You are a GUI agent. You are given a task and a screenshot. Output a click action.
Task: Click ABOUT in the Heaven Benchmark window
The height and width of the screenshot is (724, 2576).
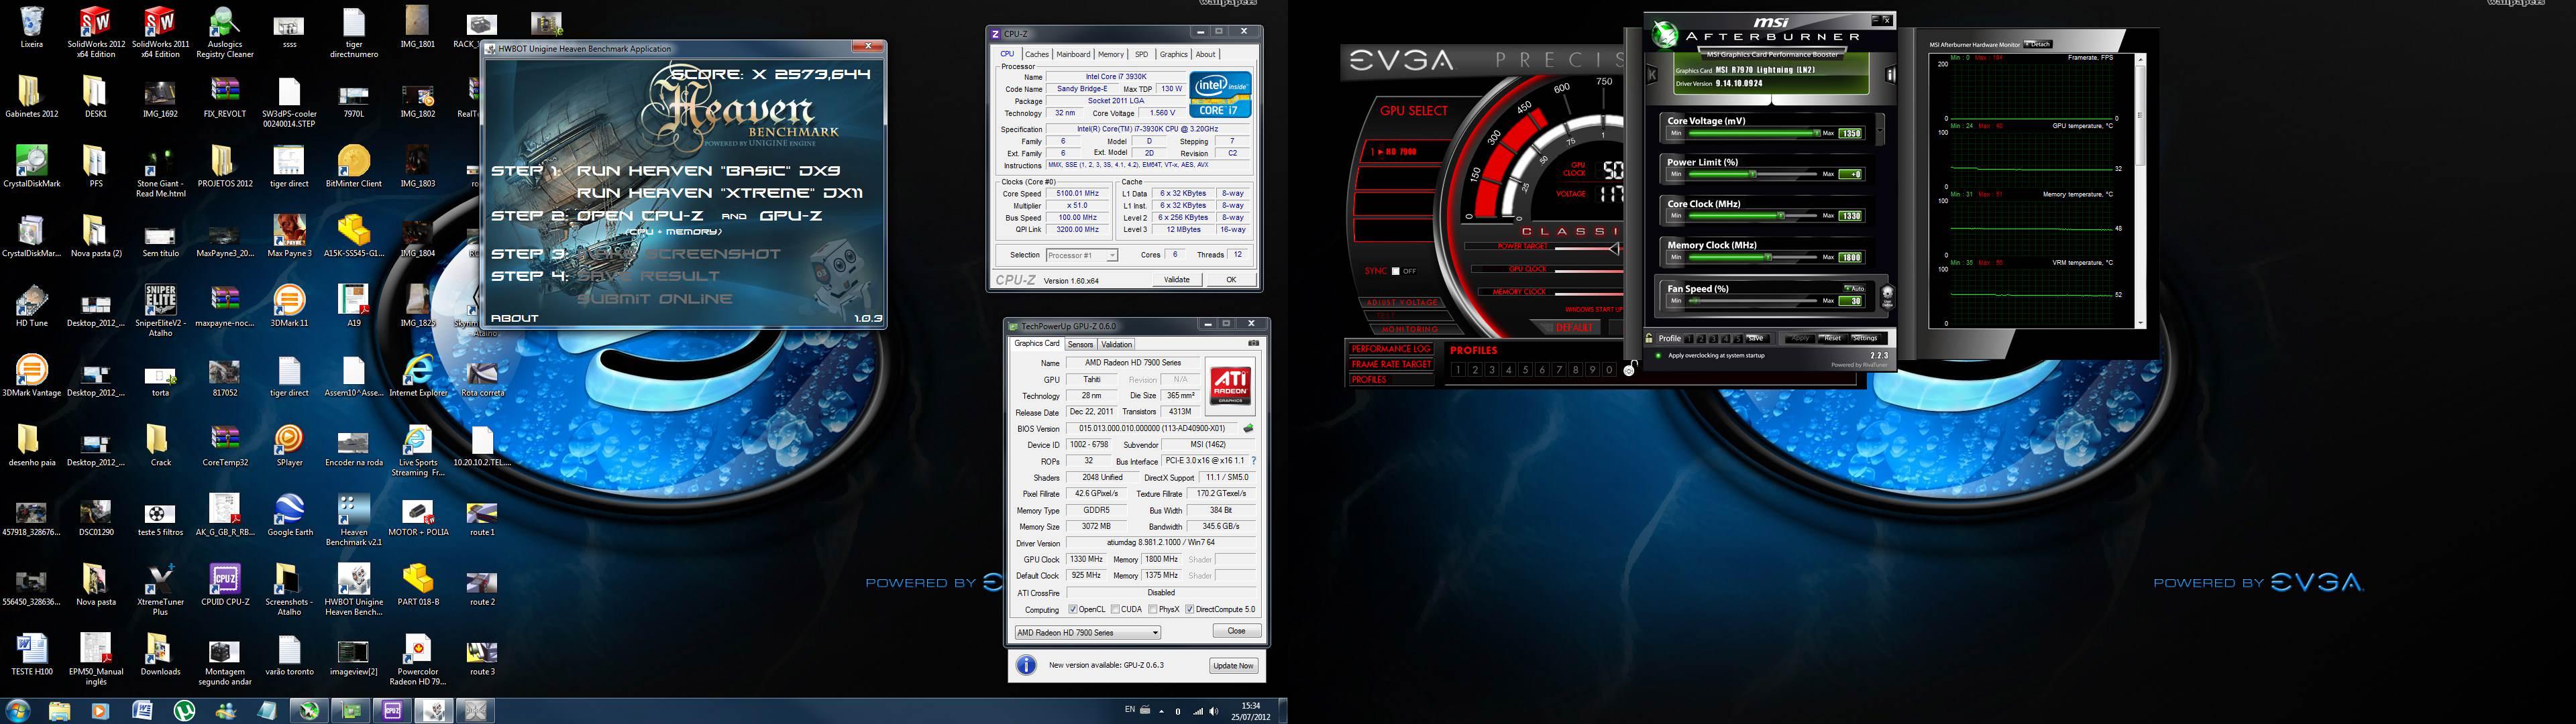tap(515, 318)
